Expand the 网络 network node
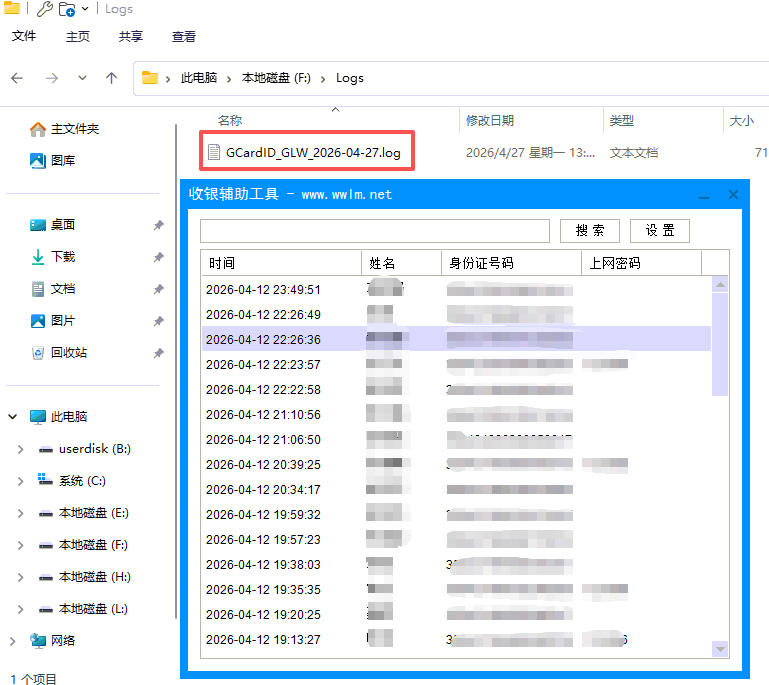Image resolution: width=769 pixels, height=685 pixels. point(12,641)
